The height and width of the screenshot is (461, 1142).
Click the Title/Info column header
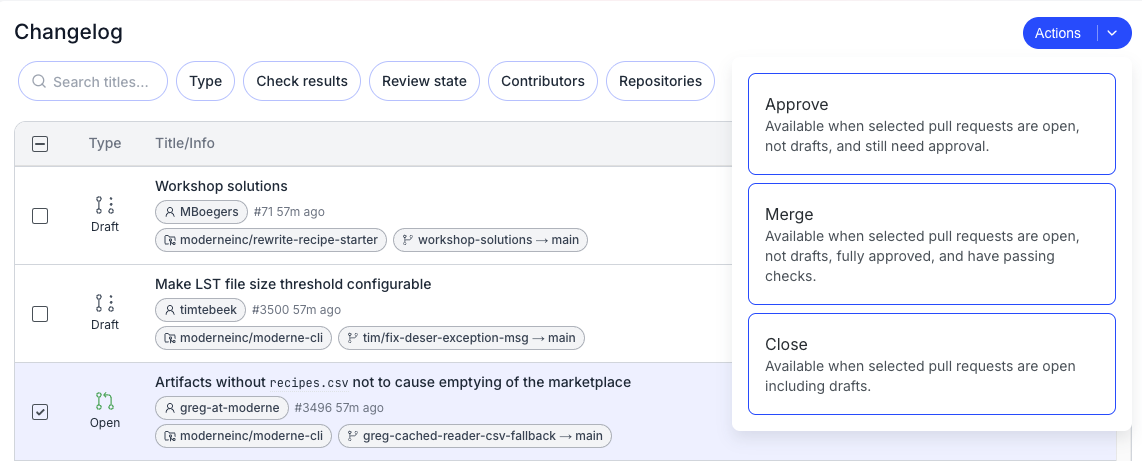click(x=185, y=143)
